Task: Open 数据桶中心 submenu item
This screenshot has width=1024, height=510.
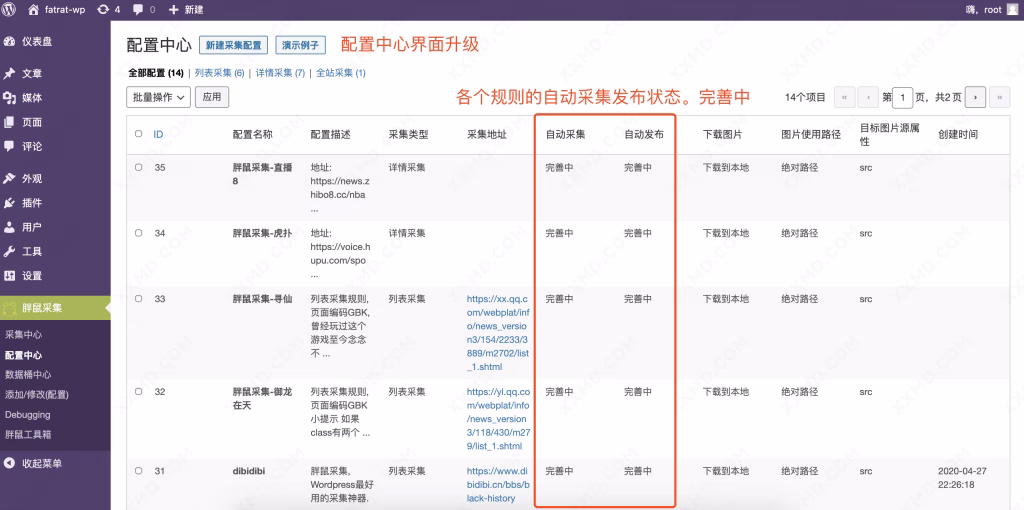Action: click(34, 375)
